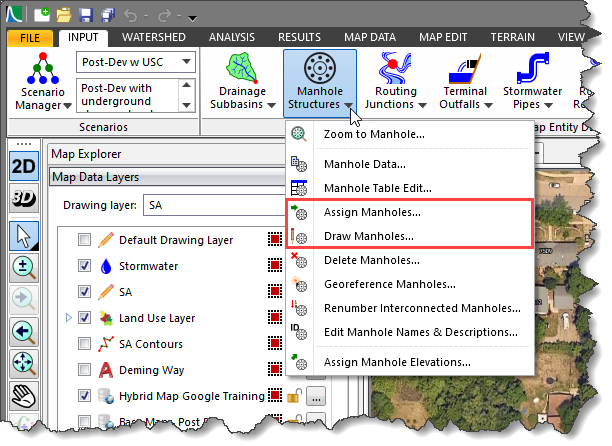Check the Deming Way layer
This screenshot has width=612, height=446.
[84, 369]
